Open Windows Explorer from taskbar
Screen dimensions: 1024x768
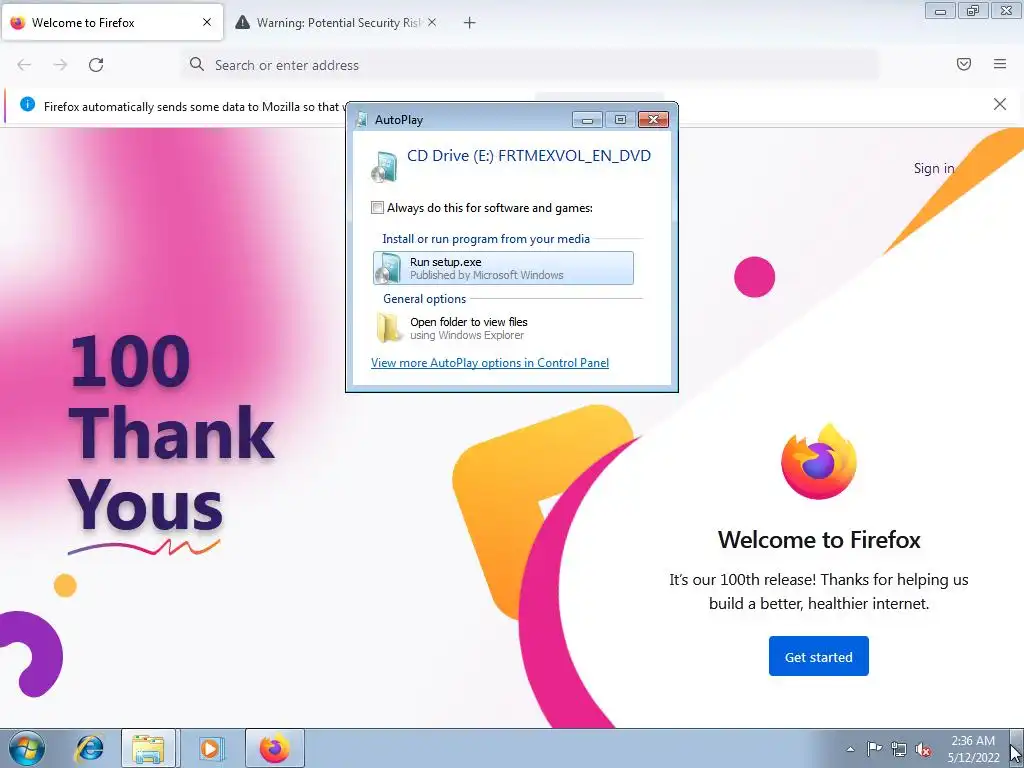tap(148, 748)
